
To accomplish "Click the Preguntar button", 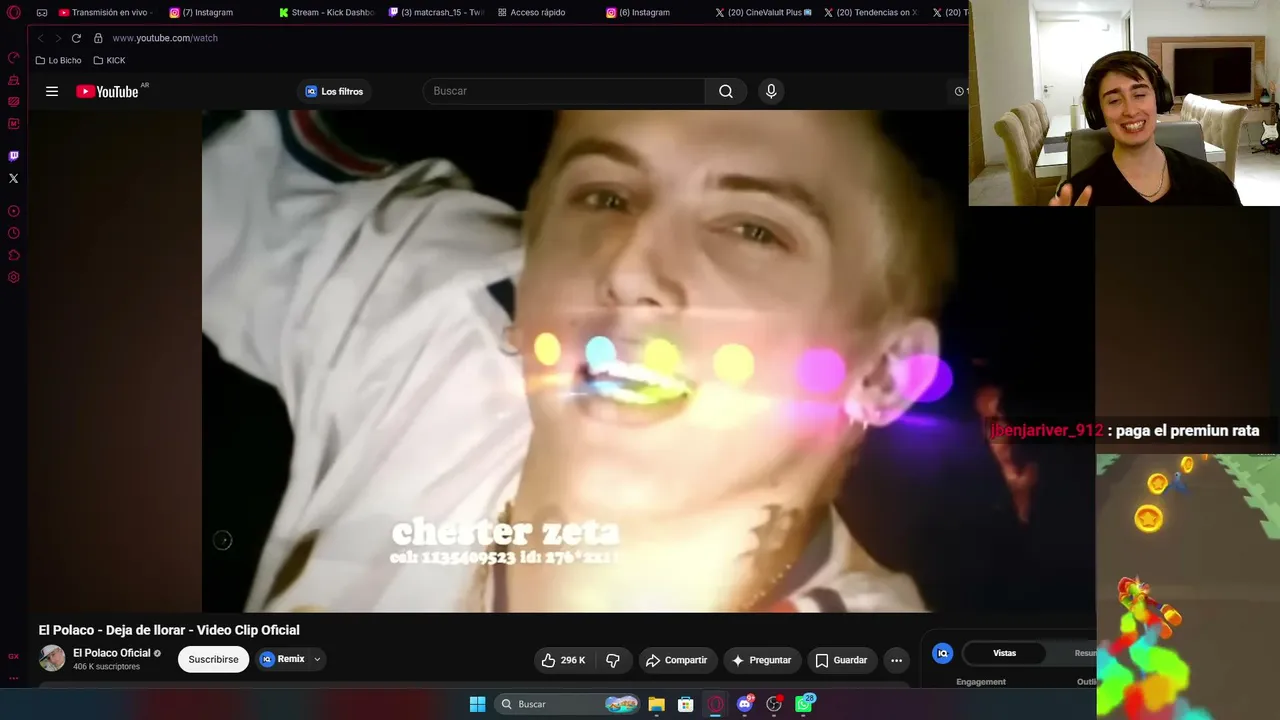I will tap(761, 660).
